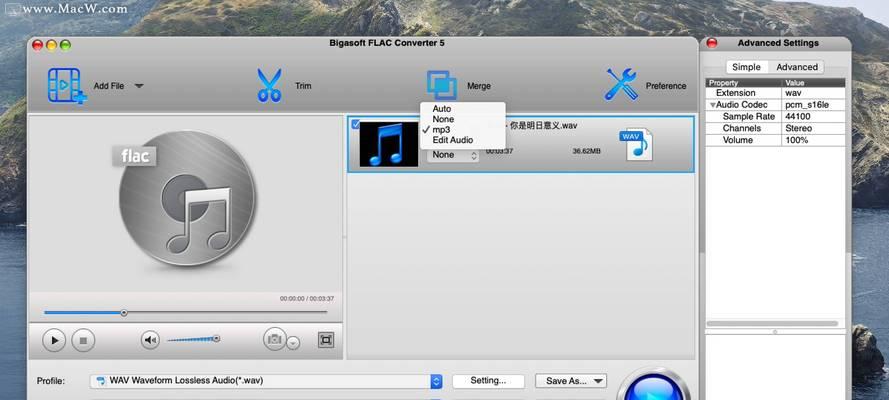Click the Setting... button
The height and width of the screenshot is (400, 889).
488,381
